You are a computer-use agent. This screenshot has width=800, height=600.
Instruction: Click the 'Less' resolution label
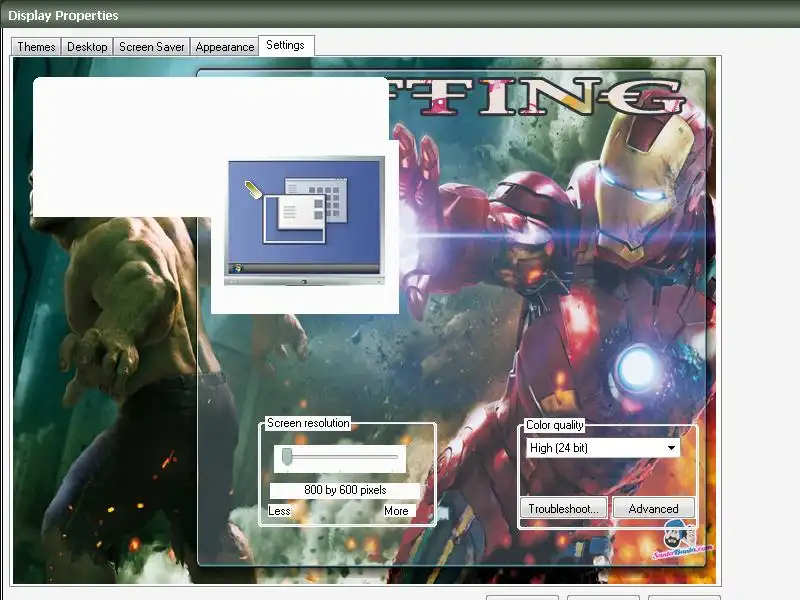click(x=279, y=511)
